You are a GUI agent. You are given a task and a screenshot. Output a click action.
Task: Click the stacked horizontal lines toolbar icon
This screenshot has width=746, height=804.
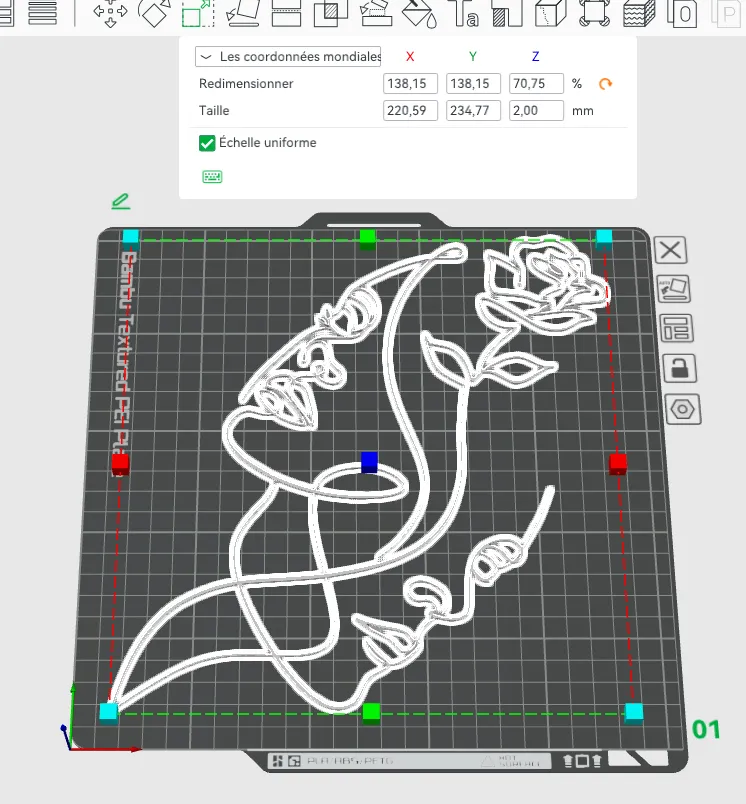click(42, 12)
